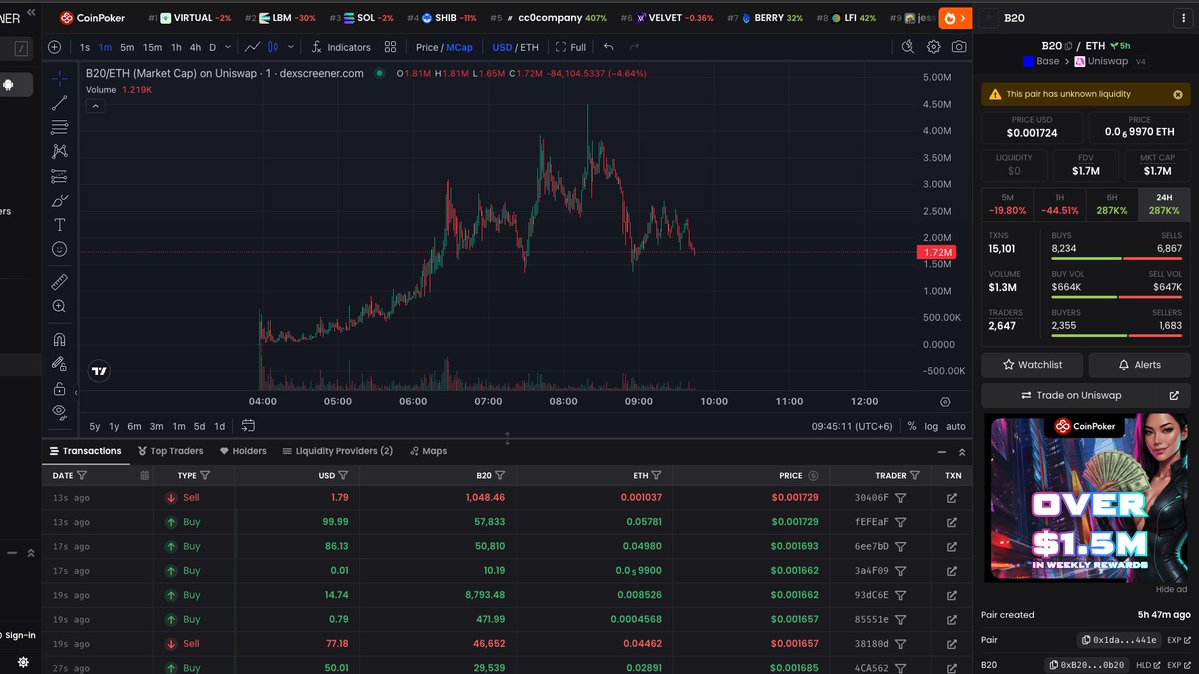
Task: Open the B20 pair options menu
Action: tap(1184, 18)
